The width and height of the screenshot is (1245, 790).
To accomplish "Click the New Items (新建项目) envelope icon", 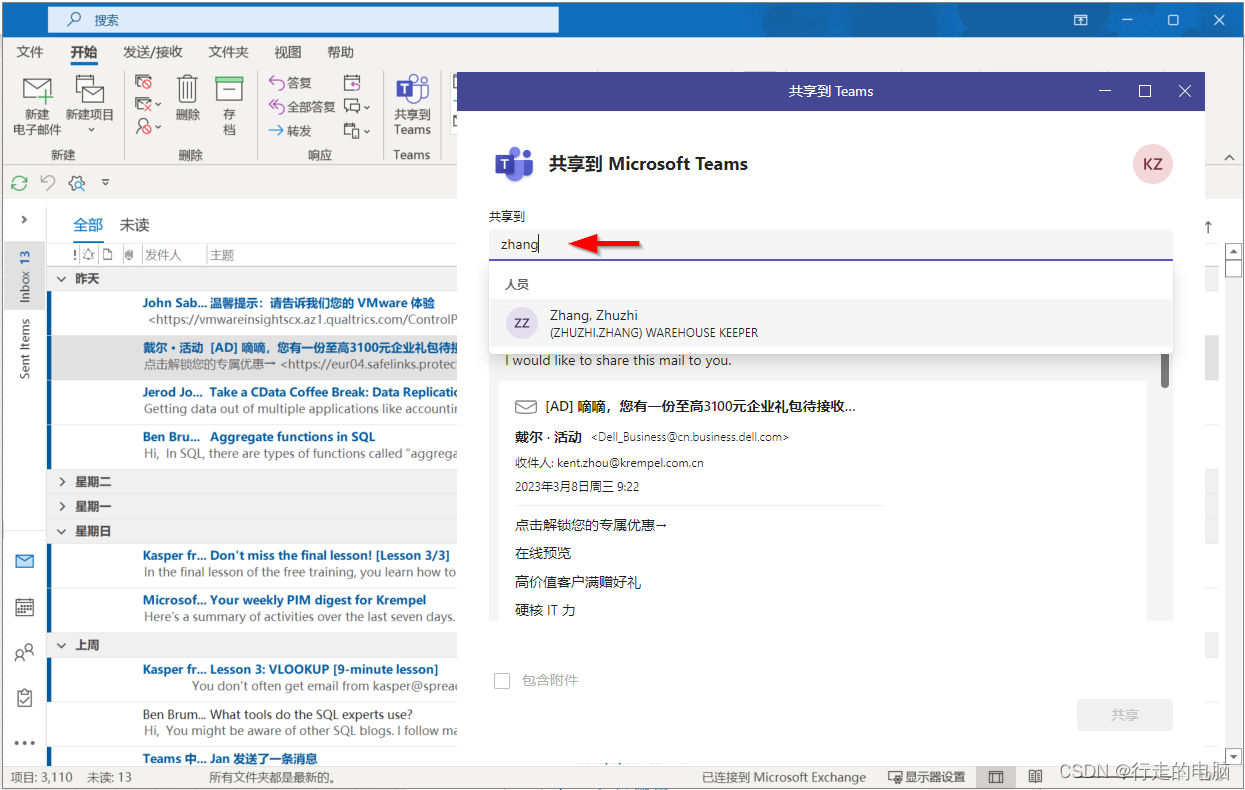I will click(x=89, y=90).
